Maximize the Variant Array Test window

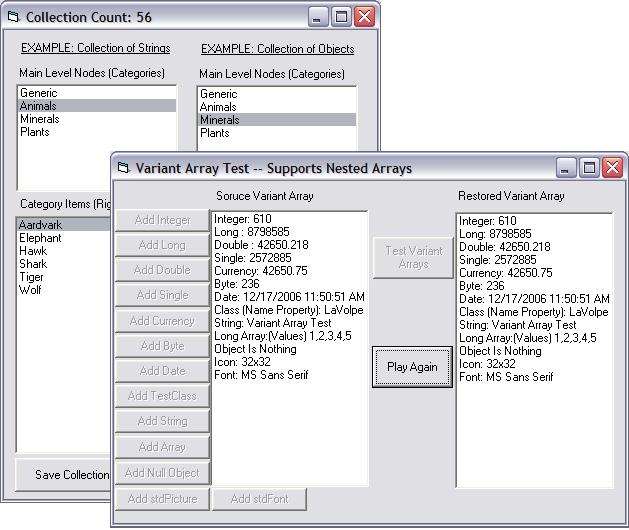pos(590,168)
